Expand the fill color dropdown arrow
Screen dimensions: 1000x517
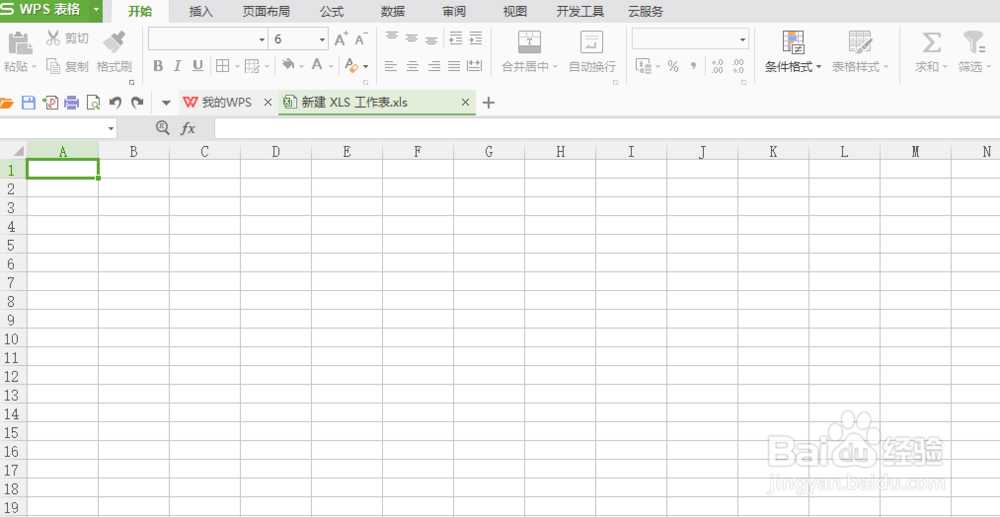click(x=302, y=66)
